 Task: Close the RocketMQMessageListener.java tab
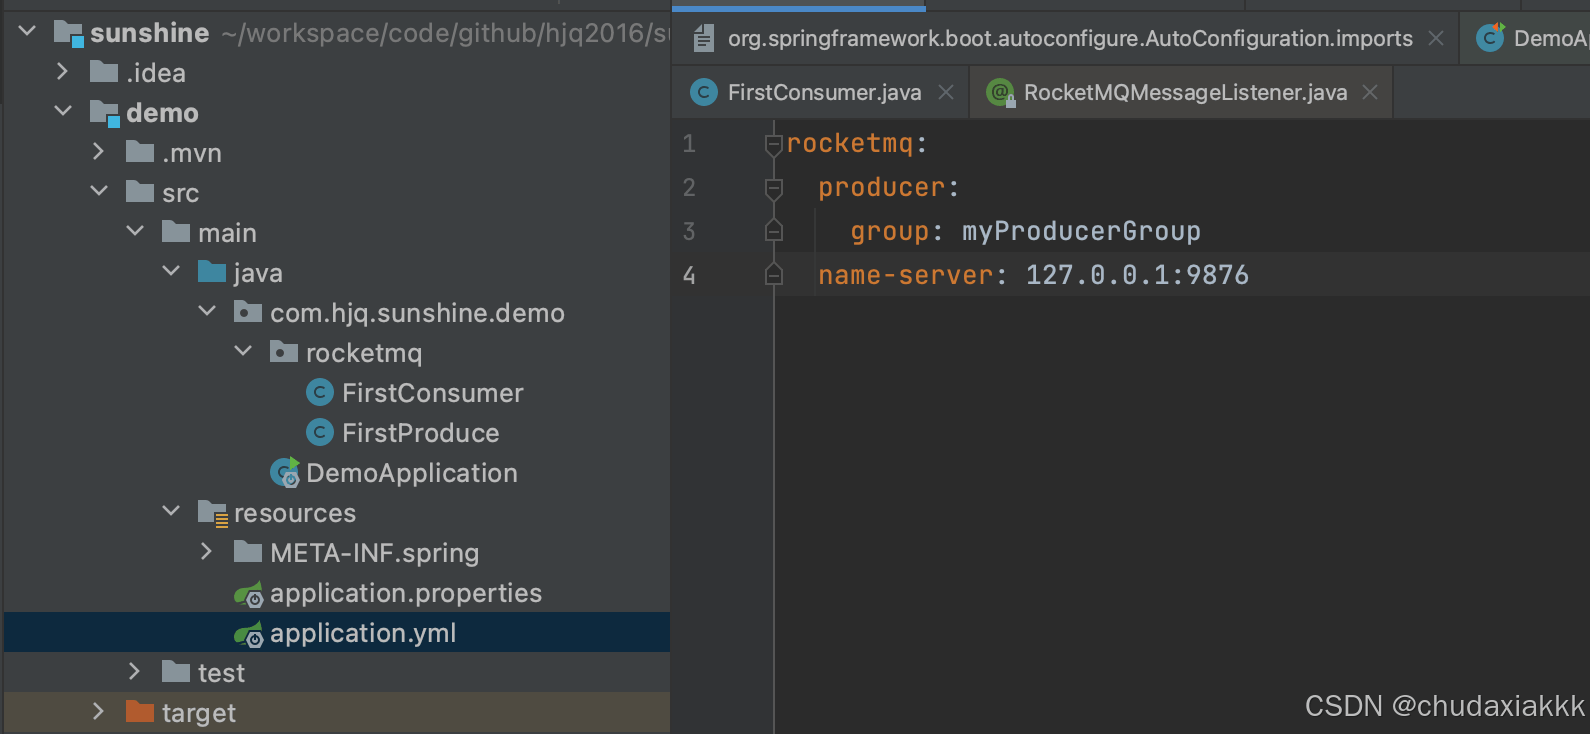[x=1370, y=92]
